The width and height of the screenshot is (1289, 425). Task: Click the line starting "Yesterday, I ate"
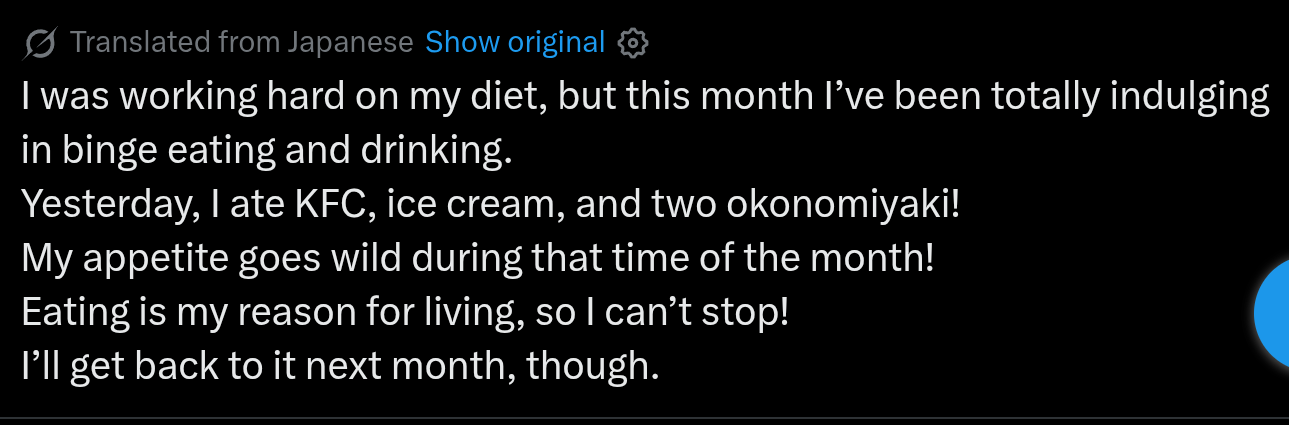[x=490, y=205]
